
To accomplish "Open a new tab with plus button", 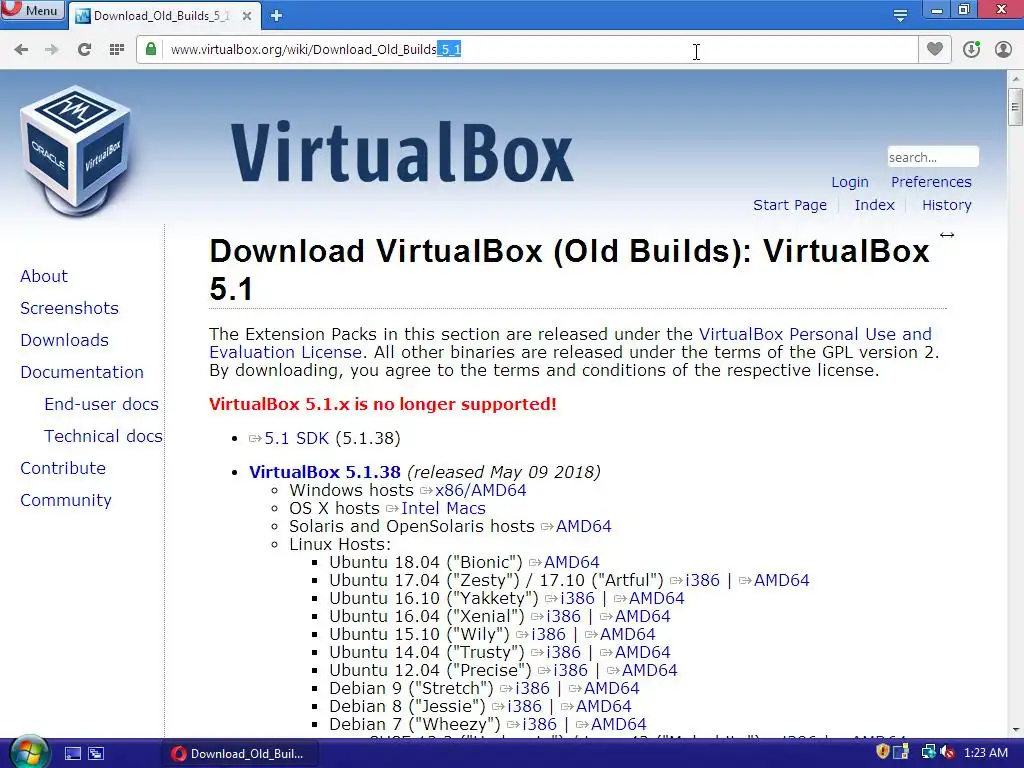I will [276, 16].
